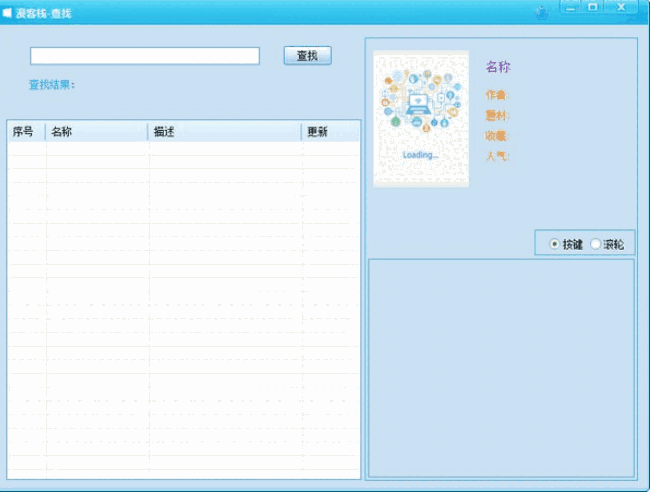Click the window title 漫客栈-查找
Viewport: 651px width, 492px height.
tap(44, 13)
